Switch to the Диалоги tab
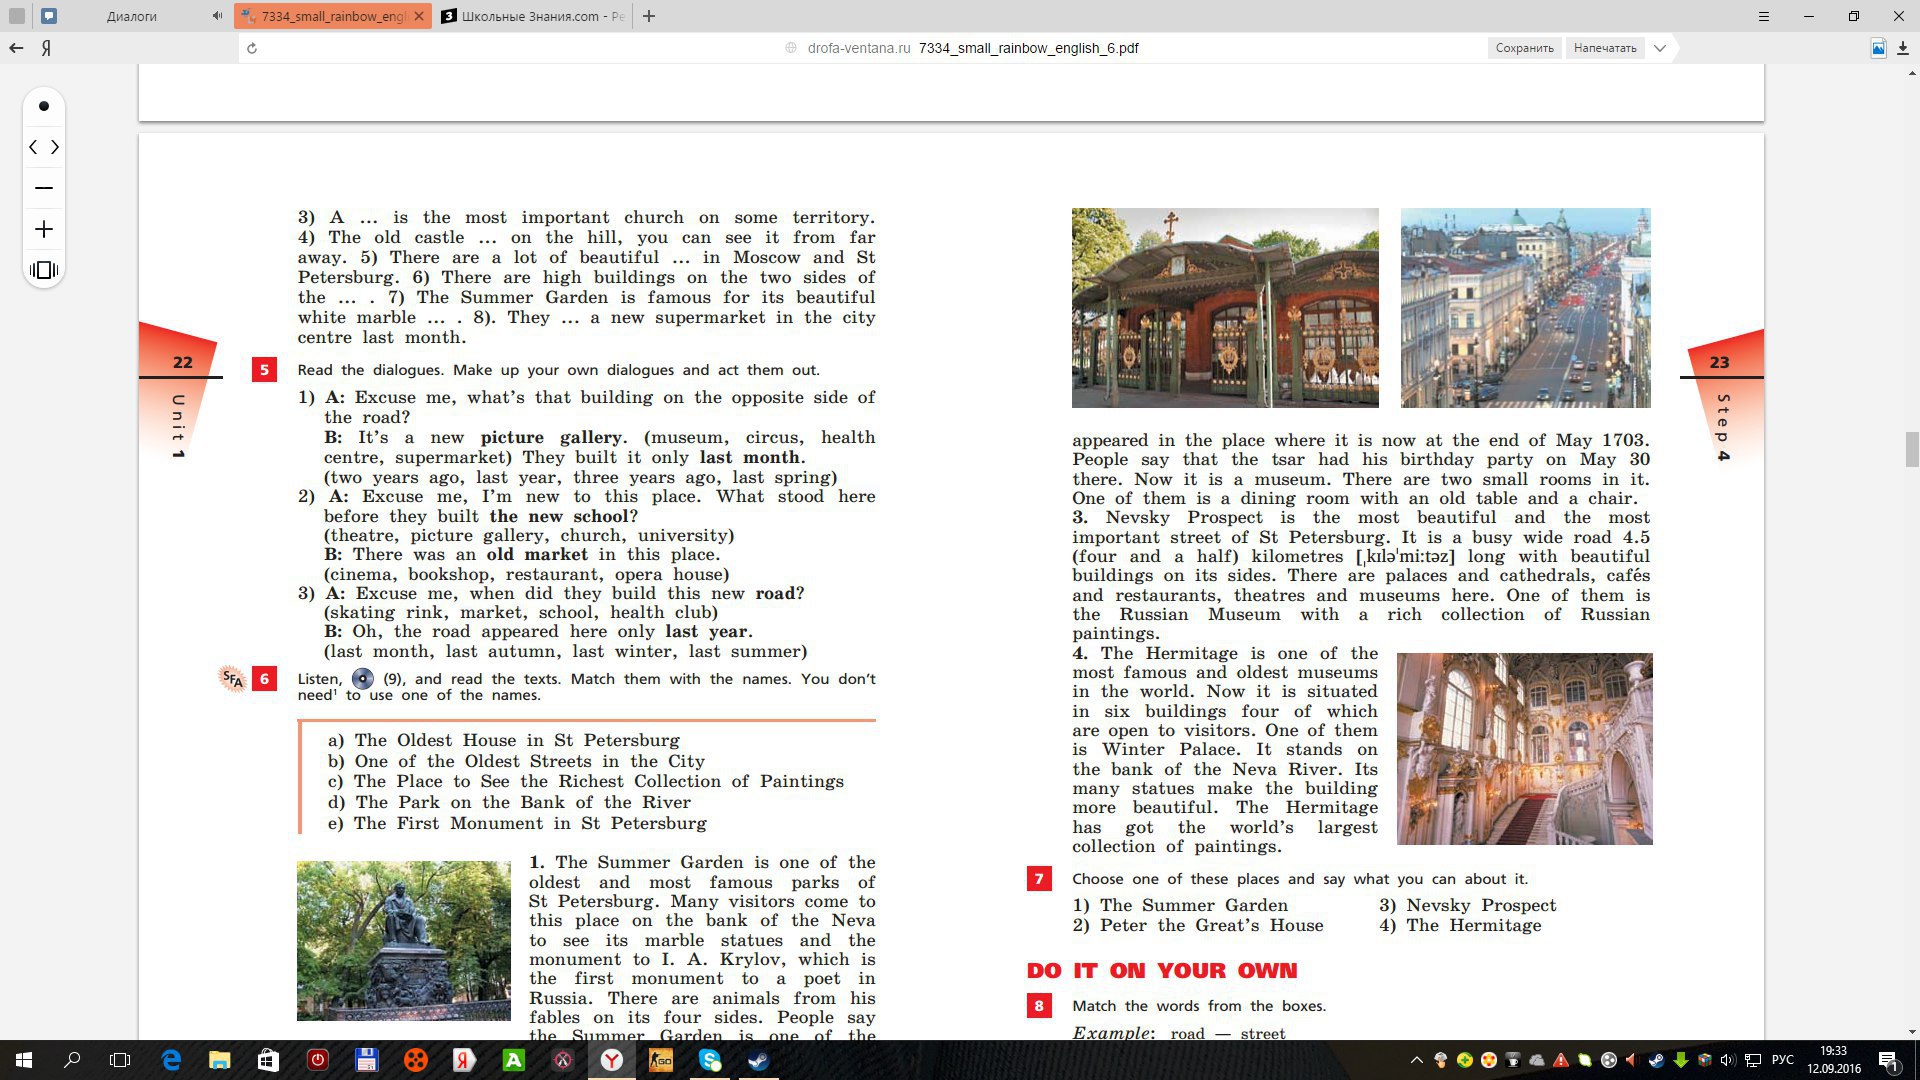This screenshot has width=1920, height=1080. point(130,16)
